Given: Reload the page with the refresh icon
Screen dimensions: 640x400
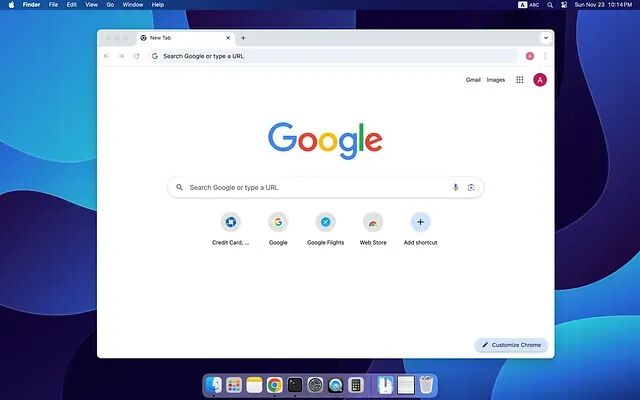Looking at the screenshot, I should pyautogui.click(x=136, y=56).
